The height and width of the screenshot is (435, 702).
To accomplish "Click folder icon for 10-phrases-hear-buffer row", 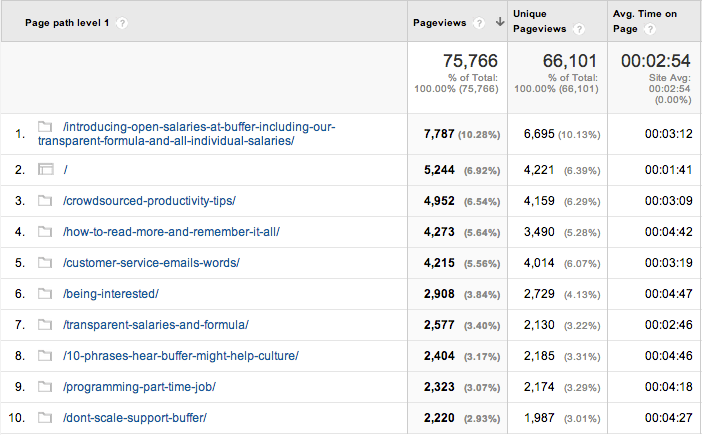I will [45, 355].
